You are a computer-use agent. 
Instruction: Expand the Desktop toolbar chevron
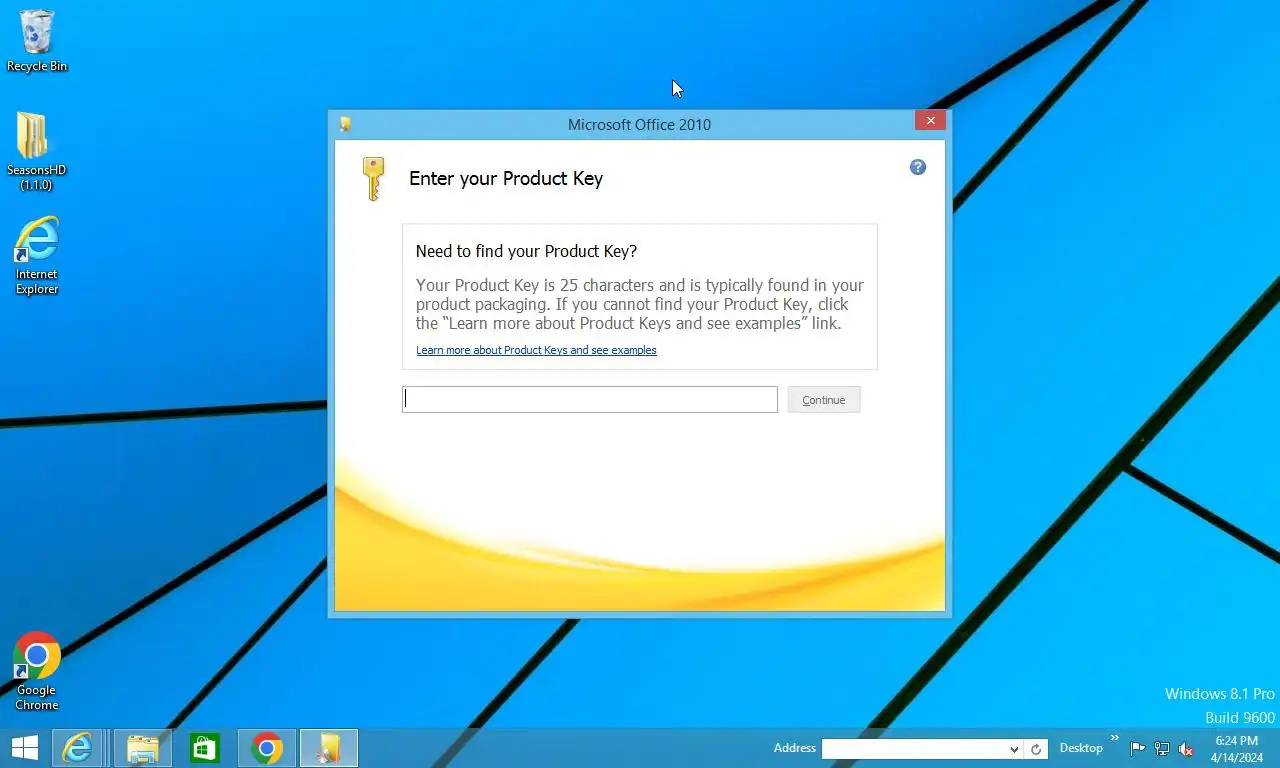(1115, 739)
